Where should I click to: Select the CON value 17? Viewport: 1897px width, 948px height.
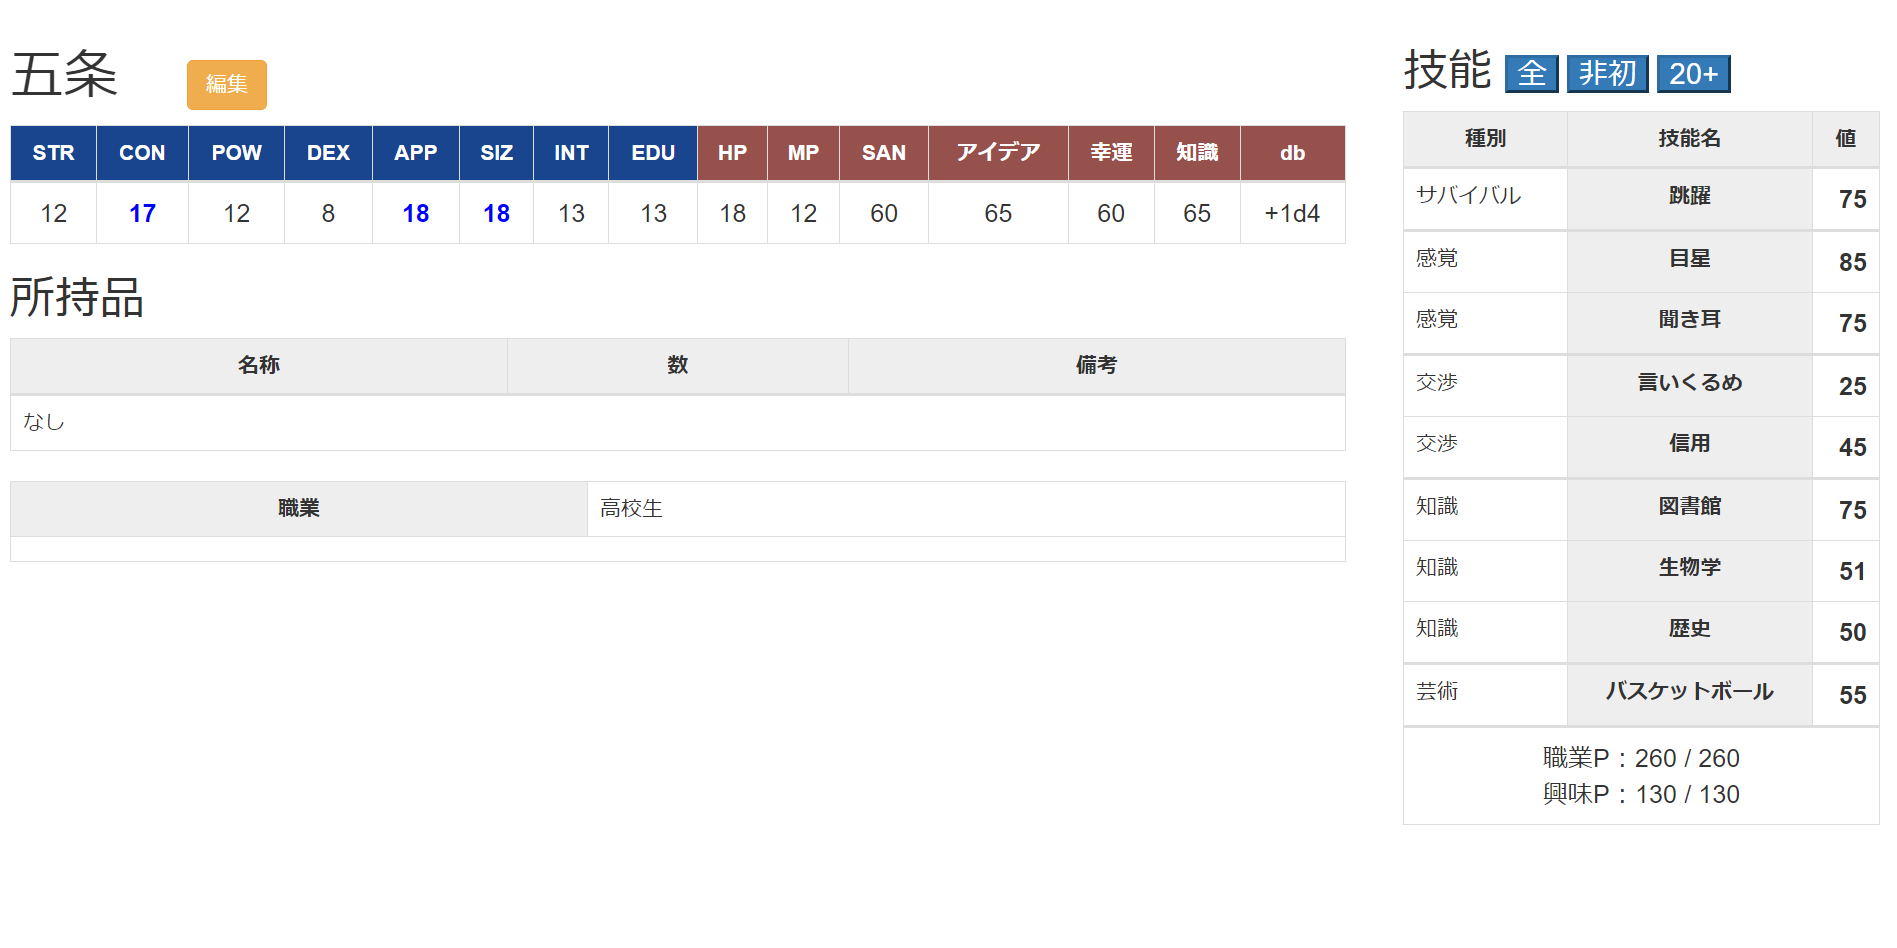142,213
